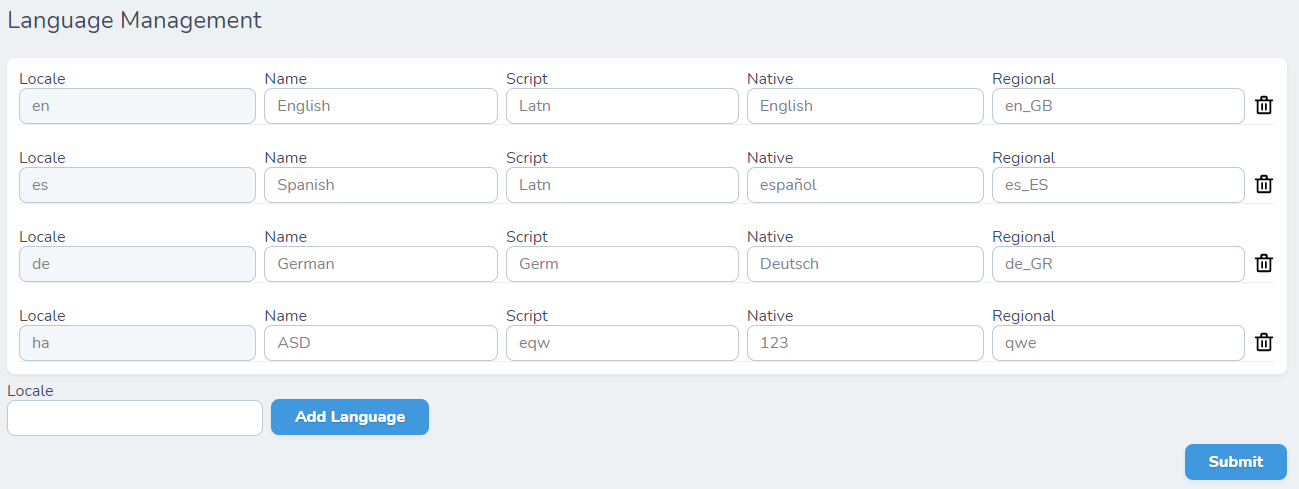
Task: Focus the empty new Locale input
Action: [134, 418]
